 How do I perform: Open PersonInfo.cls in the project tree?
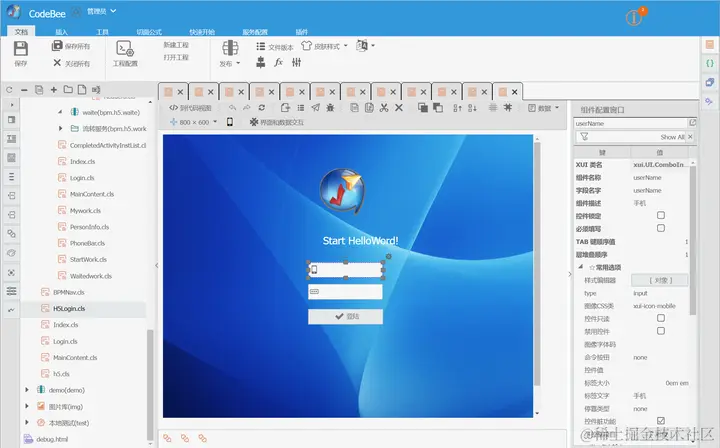click(89, 227)
